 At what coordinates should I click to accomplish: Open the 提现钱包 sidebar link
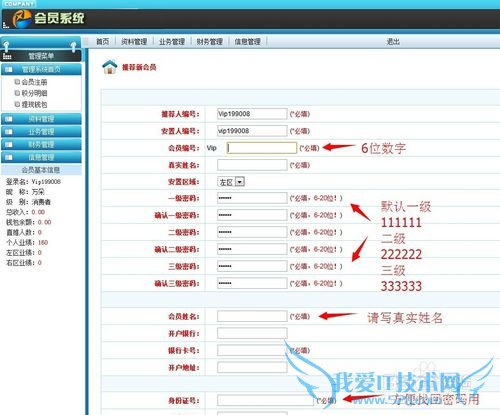[x=34, y=105]
